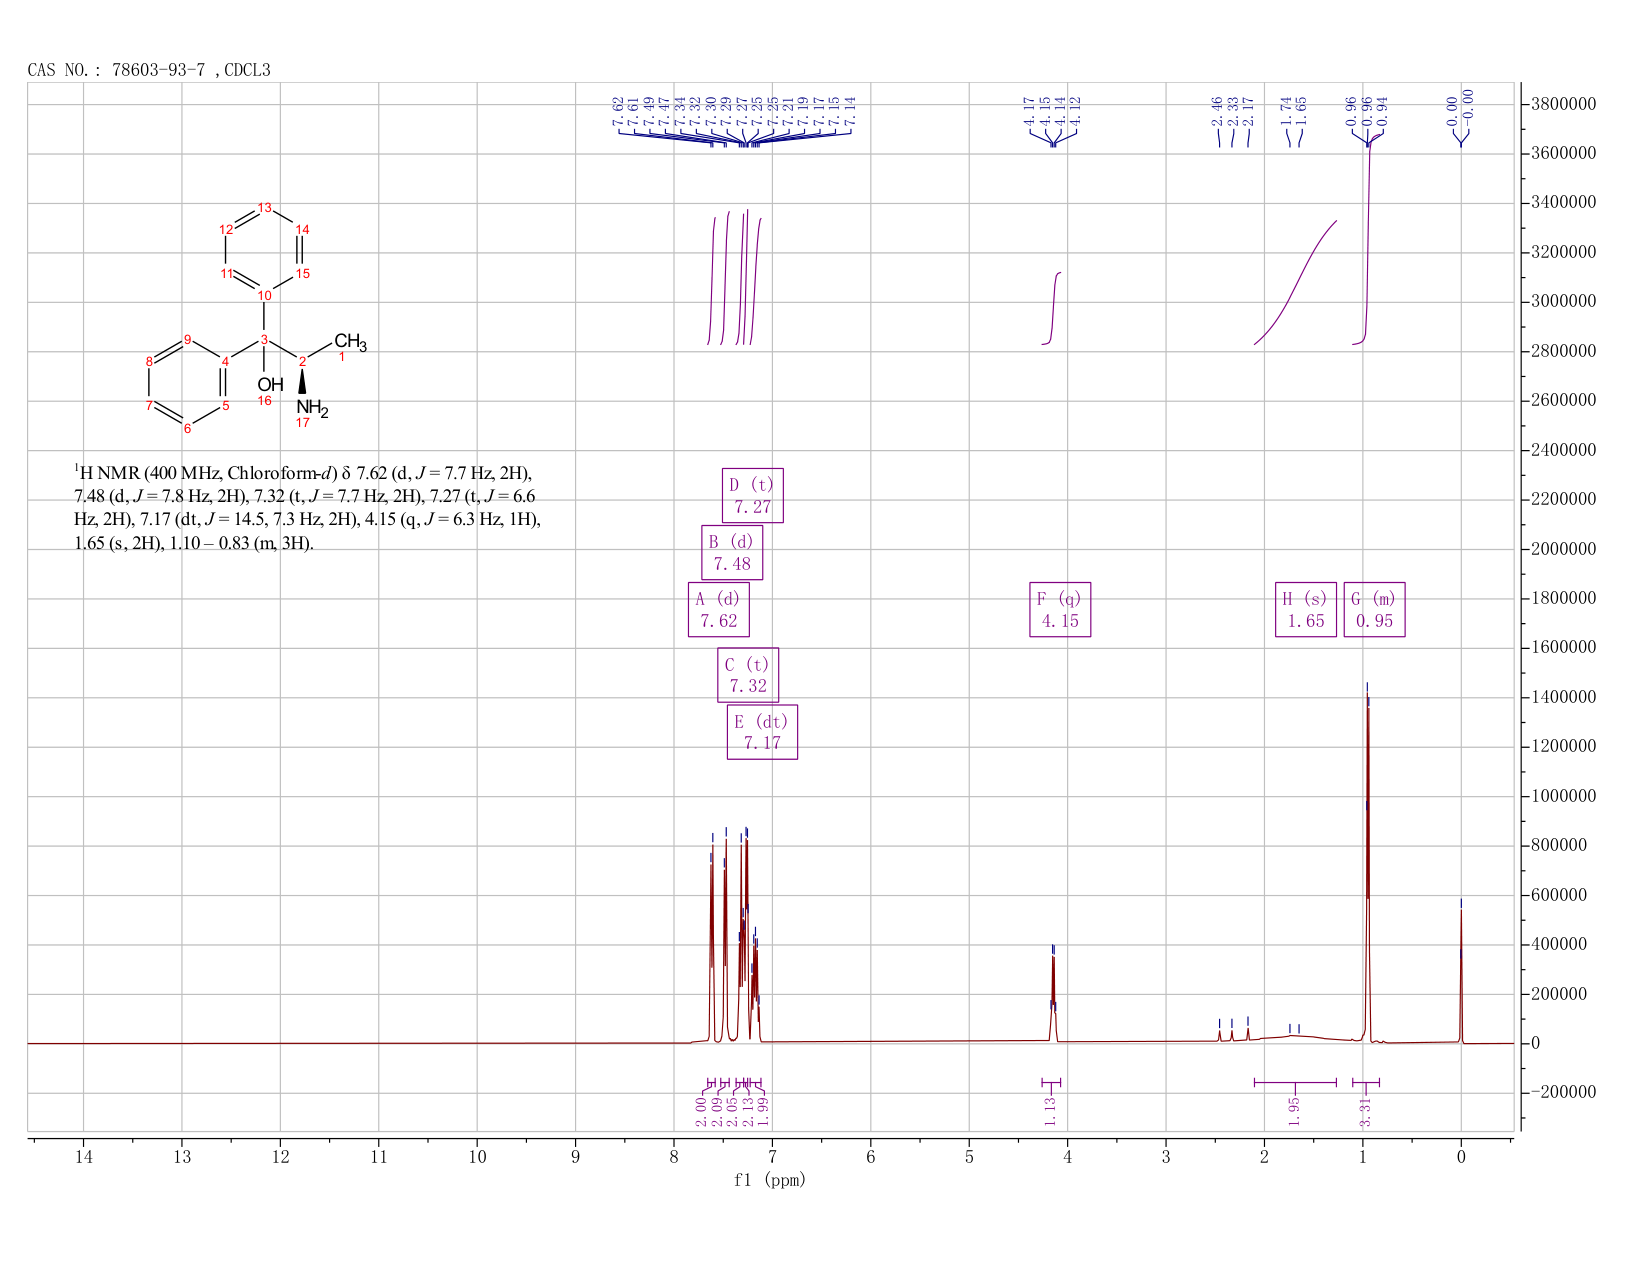
Task: Select the 'A (d) 7.62' multiplet box
Action: coord(718,609)
